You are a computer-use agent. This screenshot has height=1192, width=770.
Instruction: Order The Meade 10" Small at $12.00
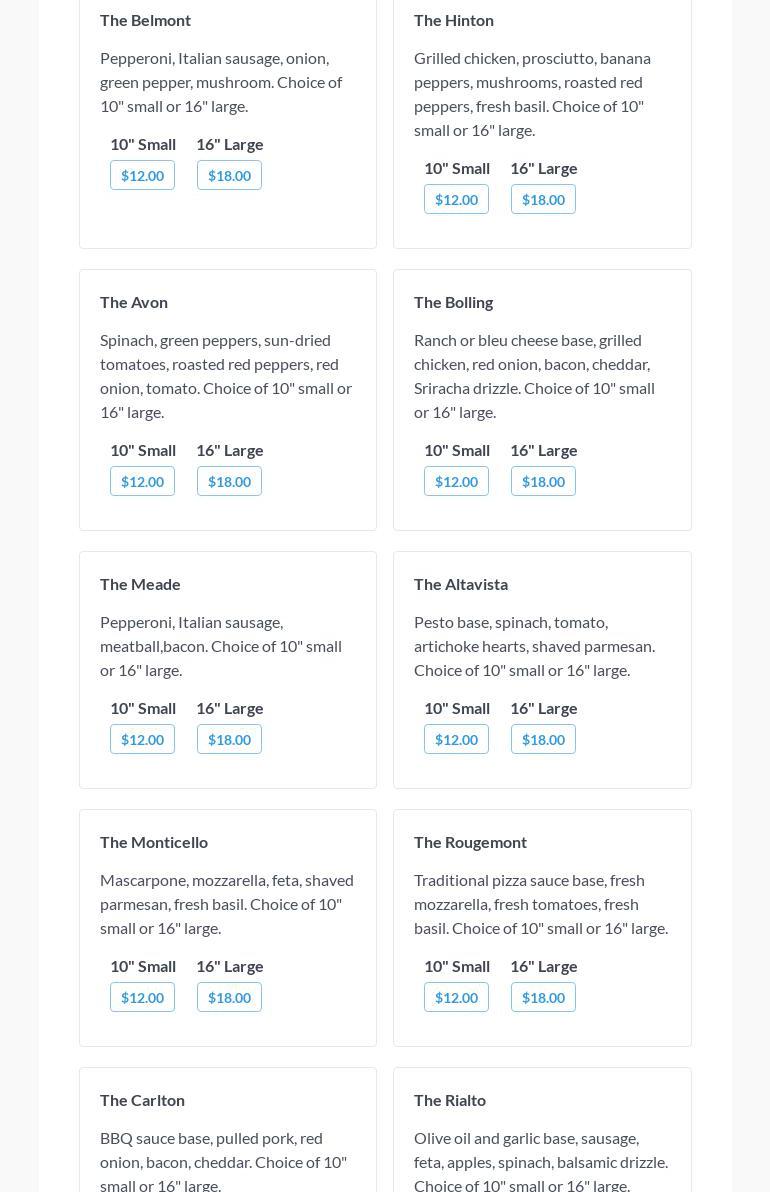[142, 740]
